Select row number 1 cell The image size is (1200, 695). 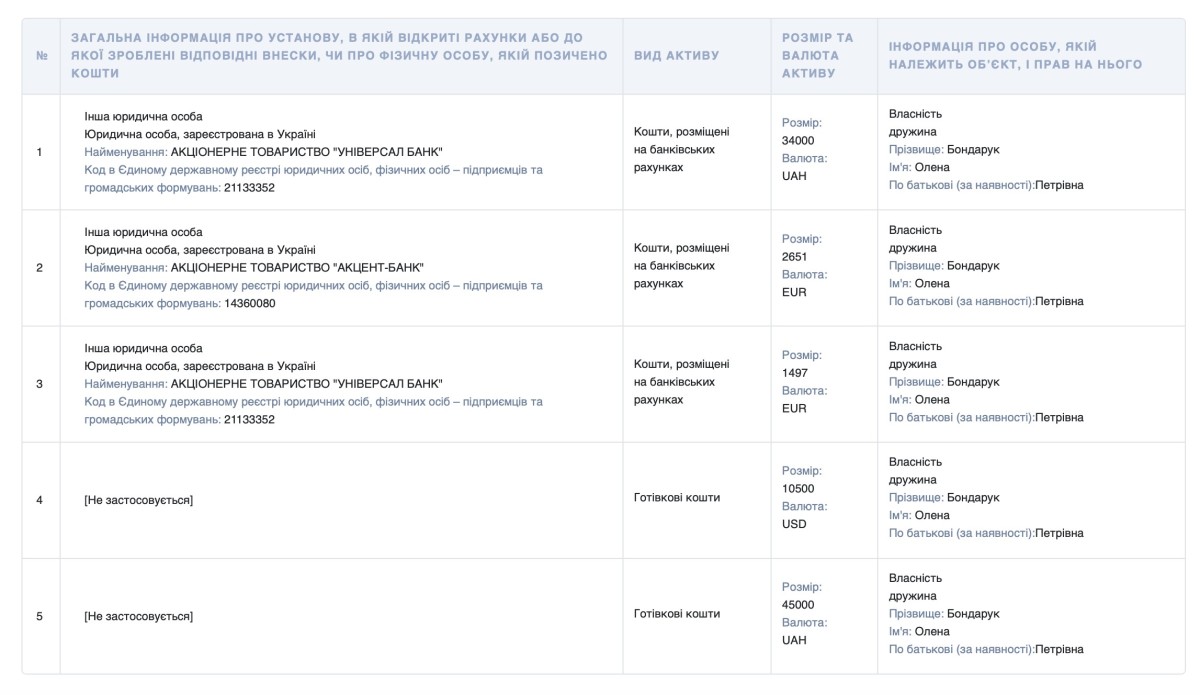(40, 152)
